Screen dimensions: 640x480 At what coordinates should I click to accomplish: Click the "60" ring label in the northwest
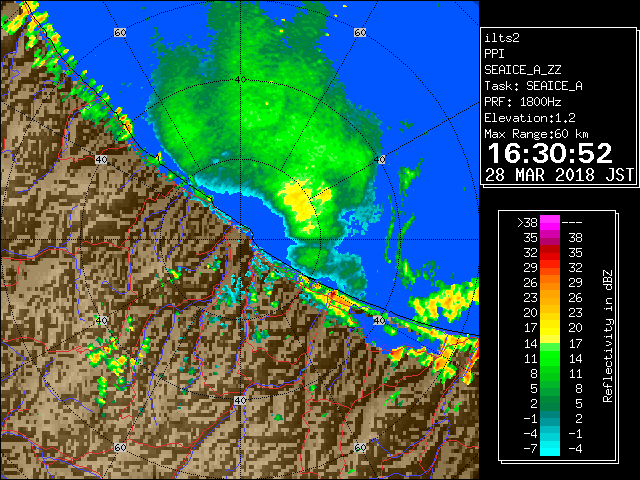pos(120,32)
